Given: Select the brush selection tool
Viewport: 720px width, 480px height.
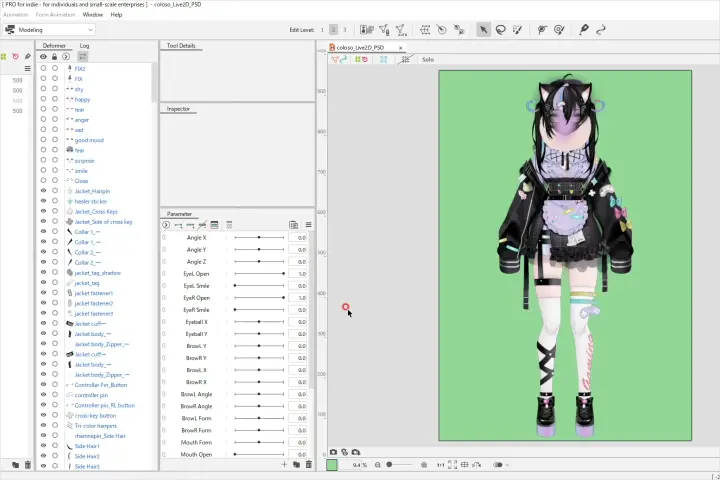Looking at the screenshot, I should point(518,30).
